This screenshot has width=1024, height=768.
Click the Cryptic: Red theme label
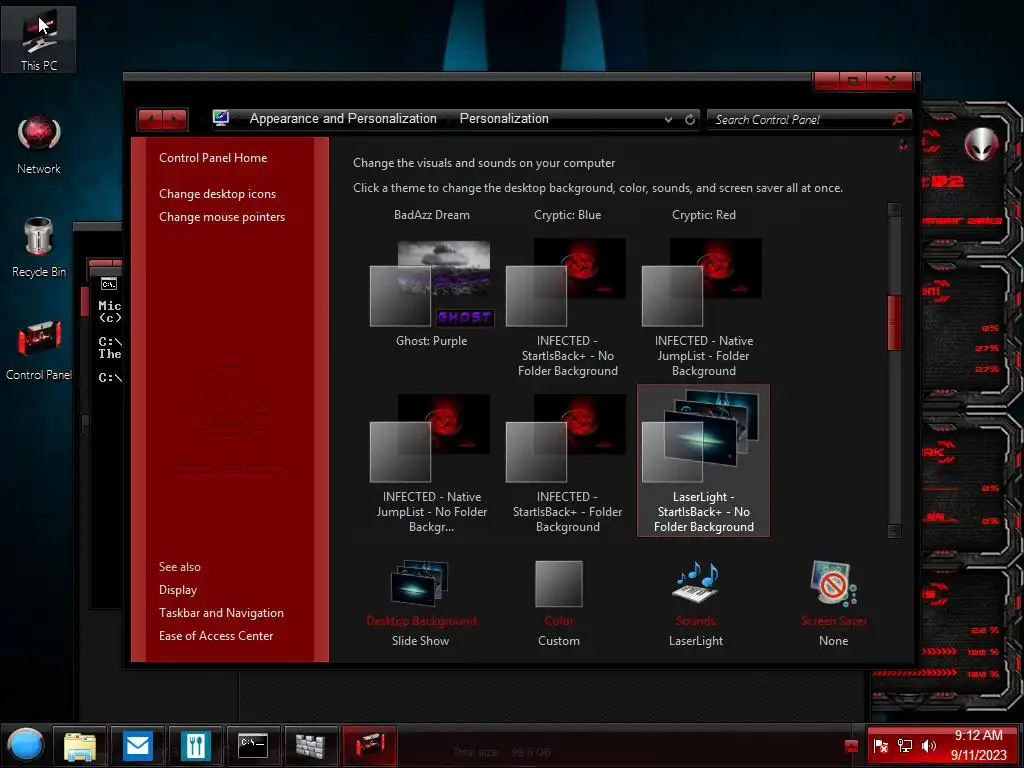(703, 215)
